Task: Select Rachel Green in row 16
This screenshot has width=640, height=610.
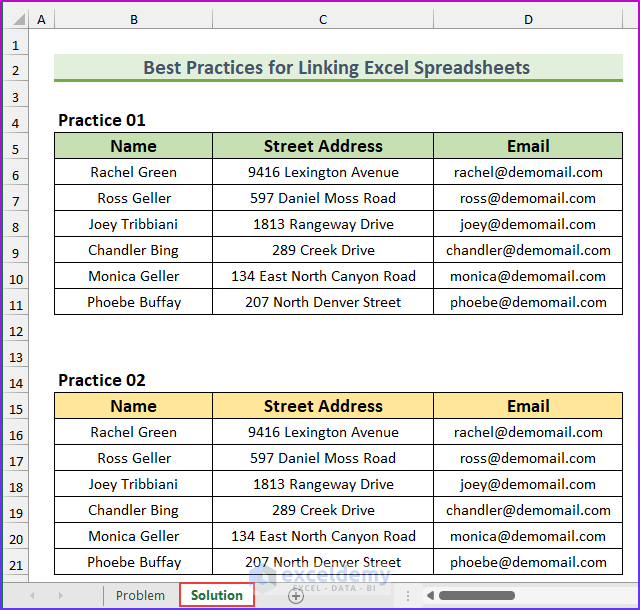Action: tap(133, 432)
